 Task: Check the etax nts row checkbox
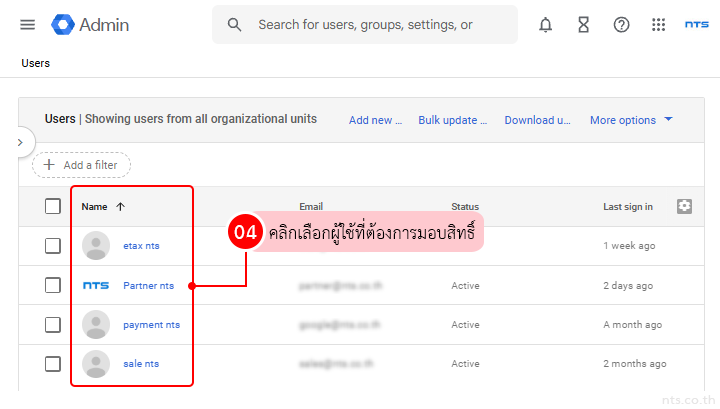[x=53, y=246]
